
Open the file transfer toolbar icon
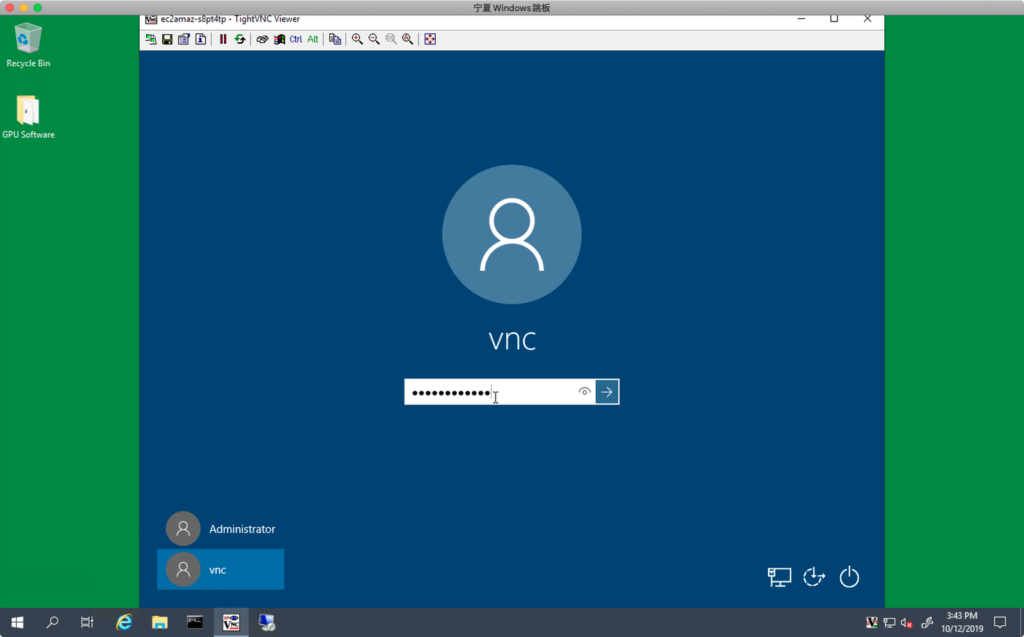(x=335, y=39)
